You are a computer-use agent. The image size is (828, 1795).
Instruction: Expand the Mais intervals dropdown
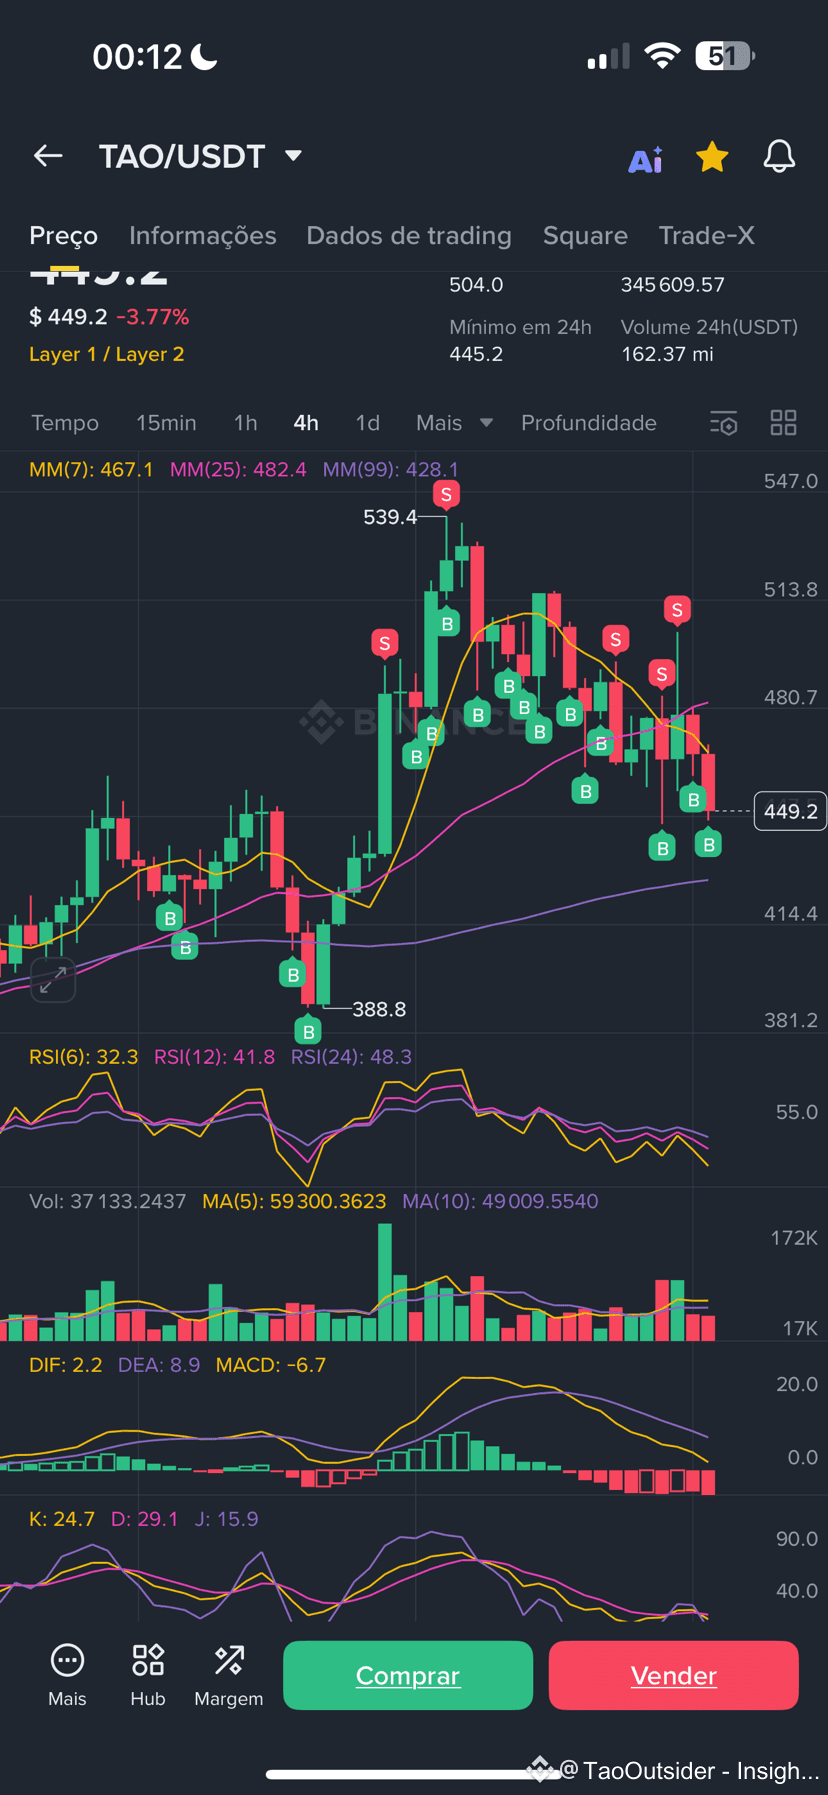click(454, 423)
